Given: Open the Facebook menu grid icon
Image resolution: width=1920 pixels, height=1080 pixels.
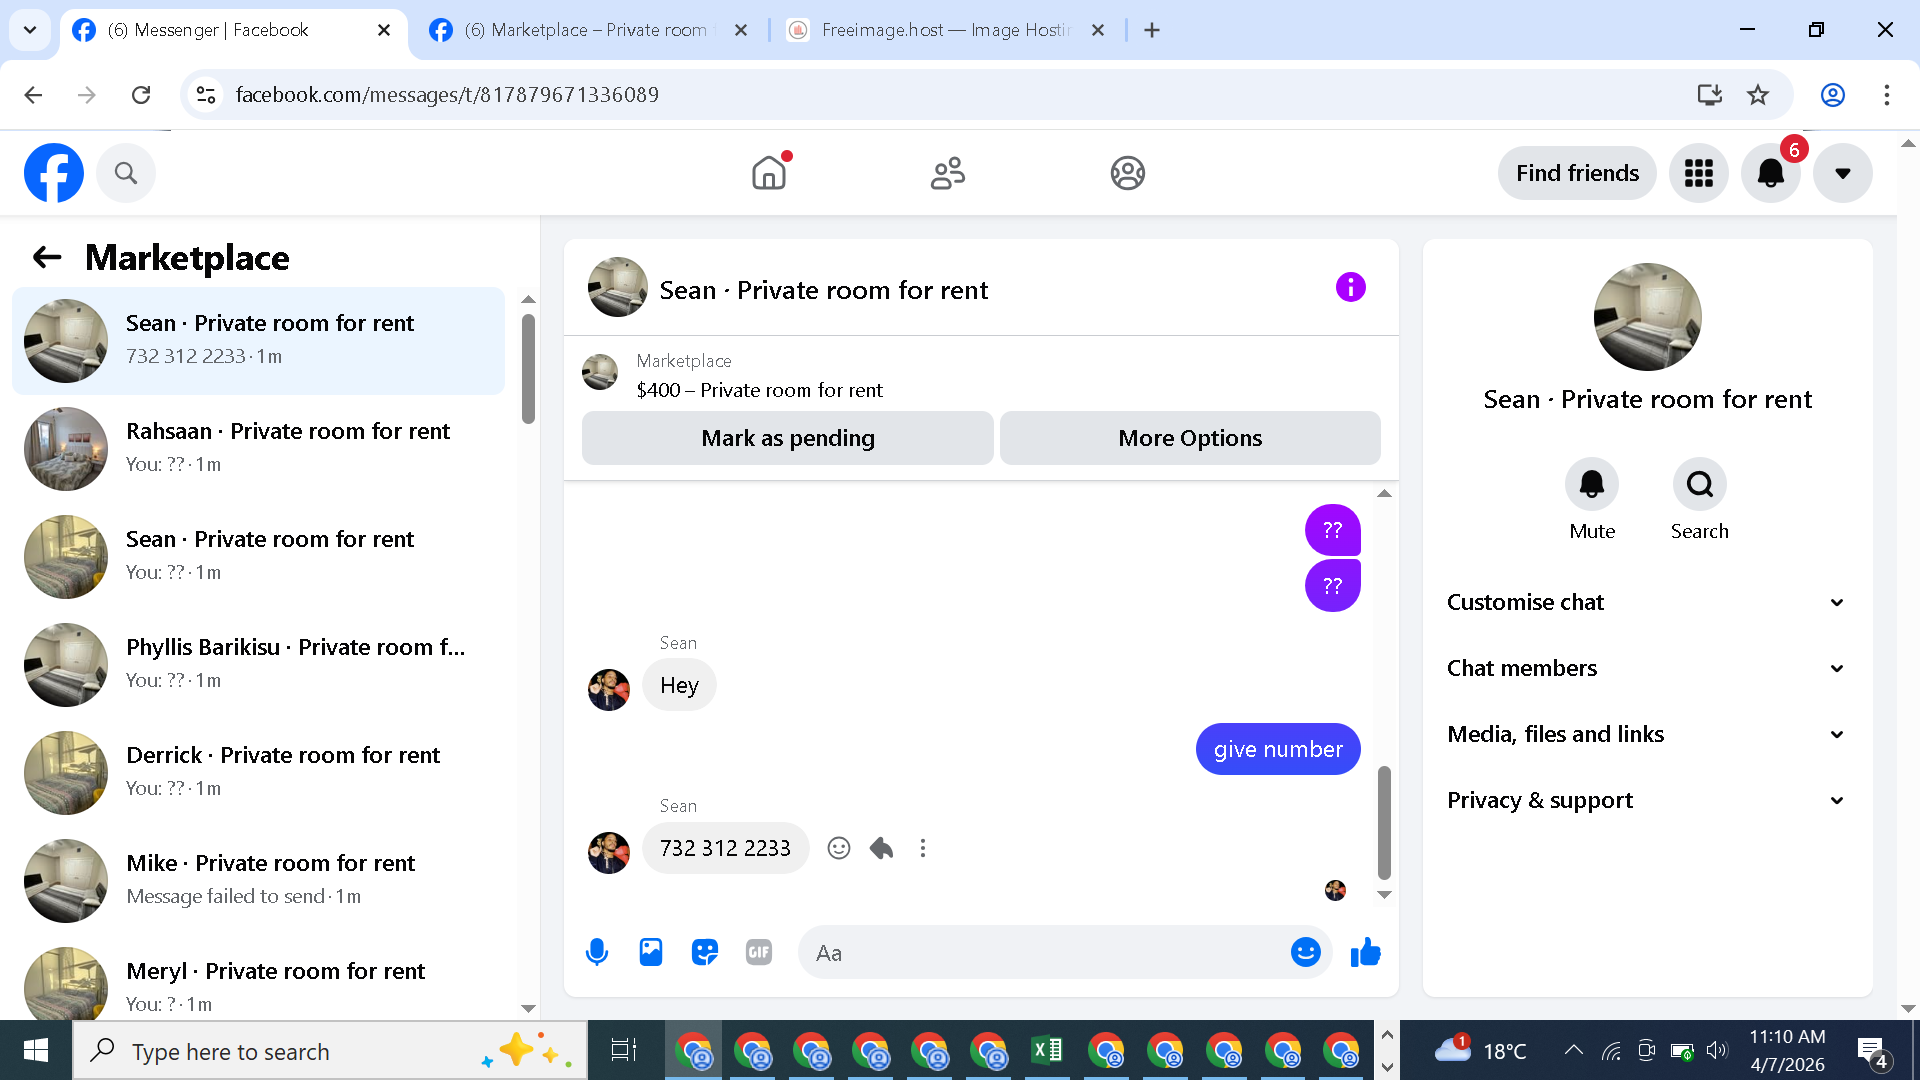Looking at the screenshot, I should (x=1699, y=173).
